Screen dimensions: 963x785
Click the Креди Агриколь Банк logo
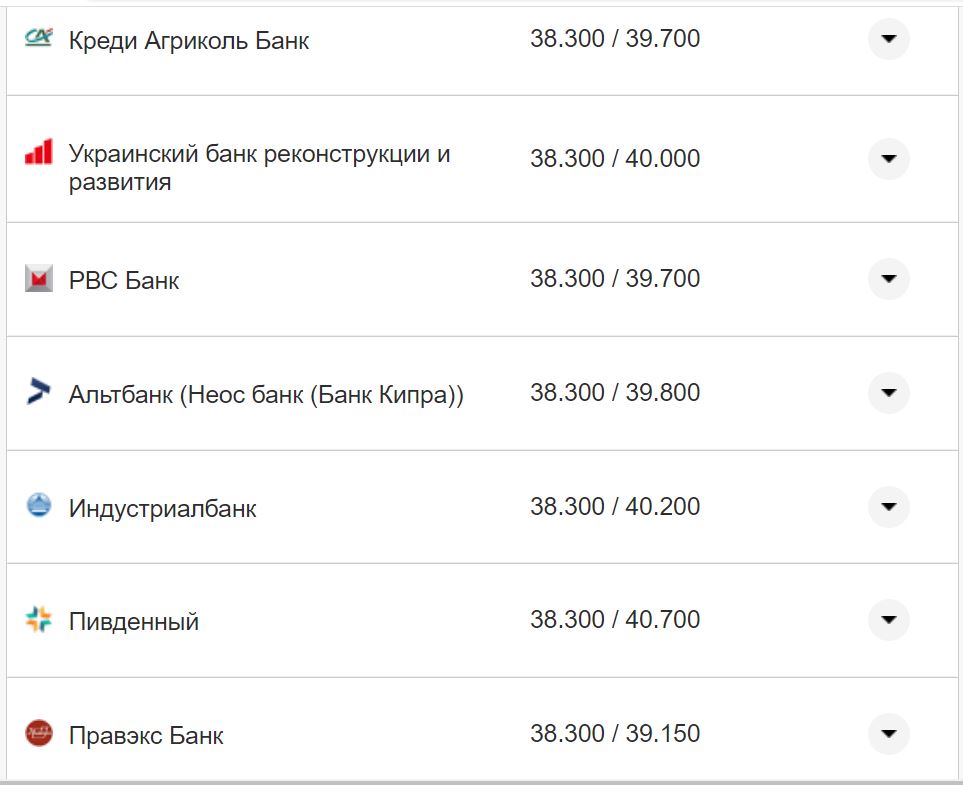tap(38, 35)
